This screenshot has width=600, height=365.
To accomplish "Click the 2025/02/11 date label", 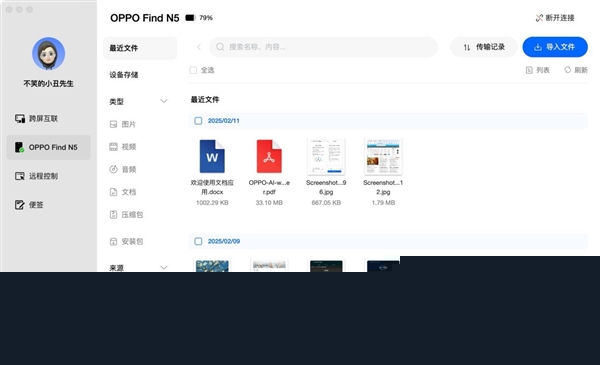I will [x=223, y=121].
